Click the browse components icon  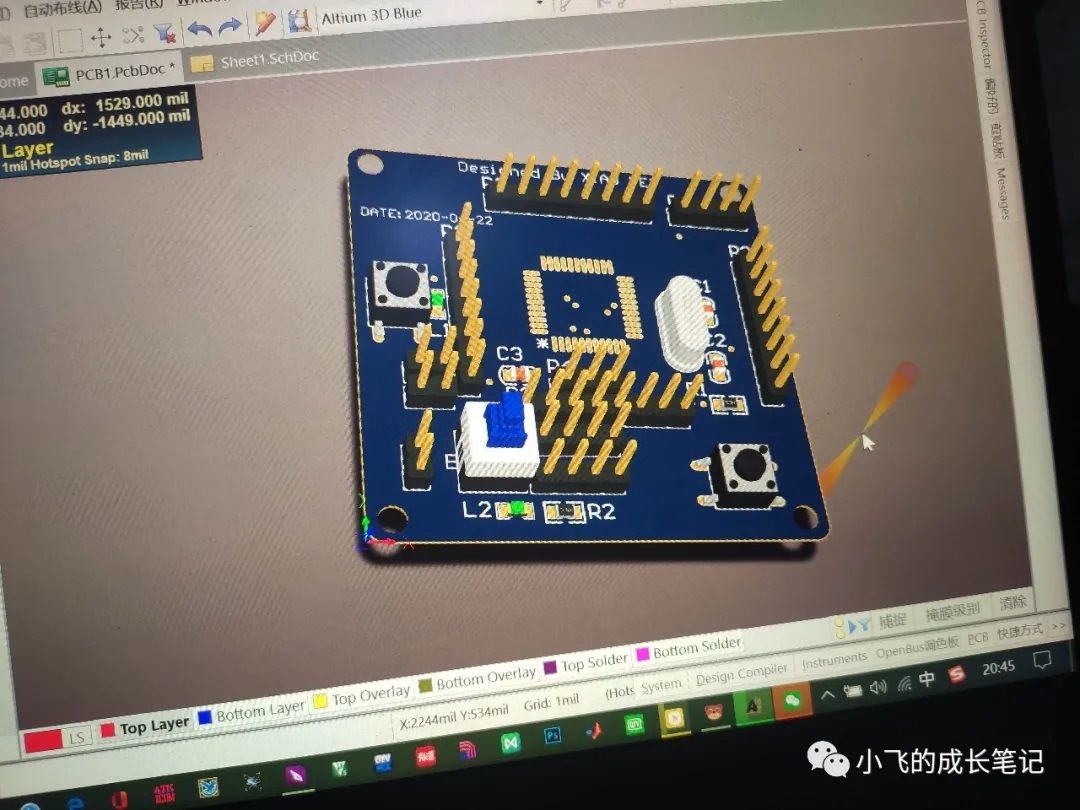[299, 21]
